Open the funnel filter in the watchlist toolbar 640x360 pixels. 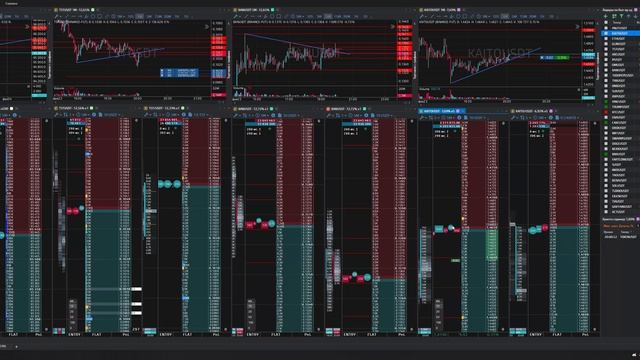tap(622, 16)
